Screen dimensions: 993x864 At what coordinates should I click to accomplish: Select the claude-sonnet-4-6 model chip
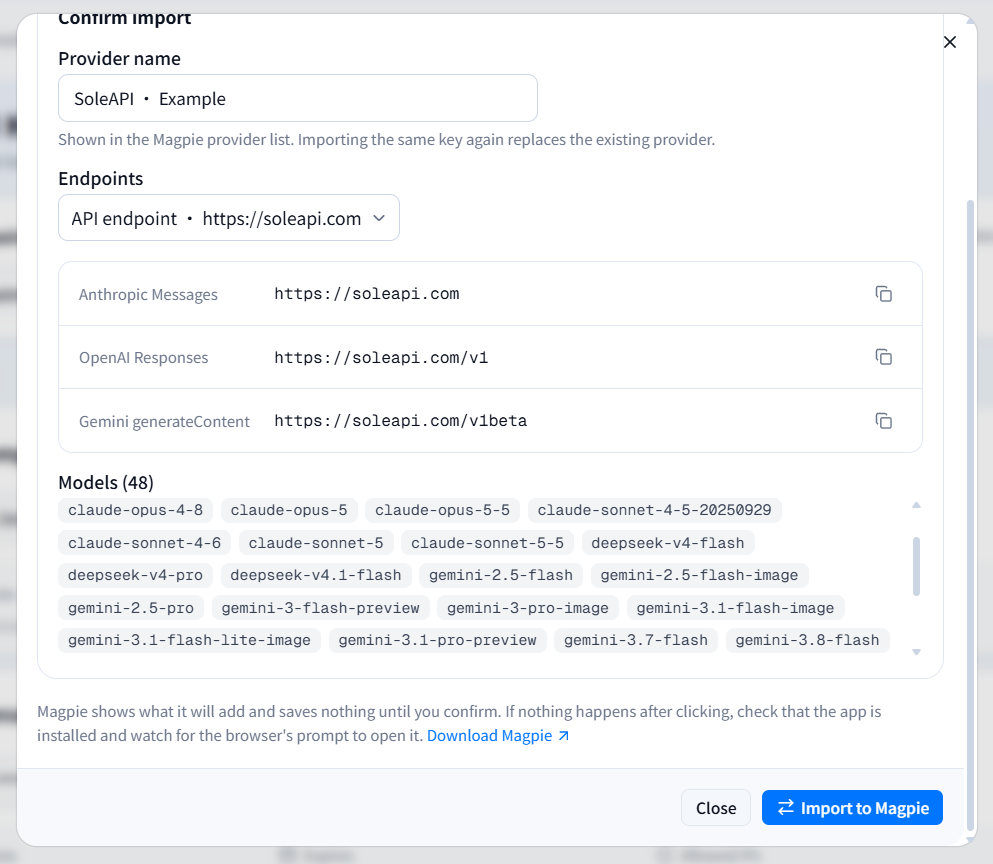(x=144, y=543)
